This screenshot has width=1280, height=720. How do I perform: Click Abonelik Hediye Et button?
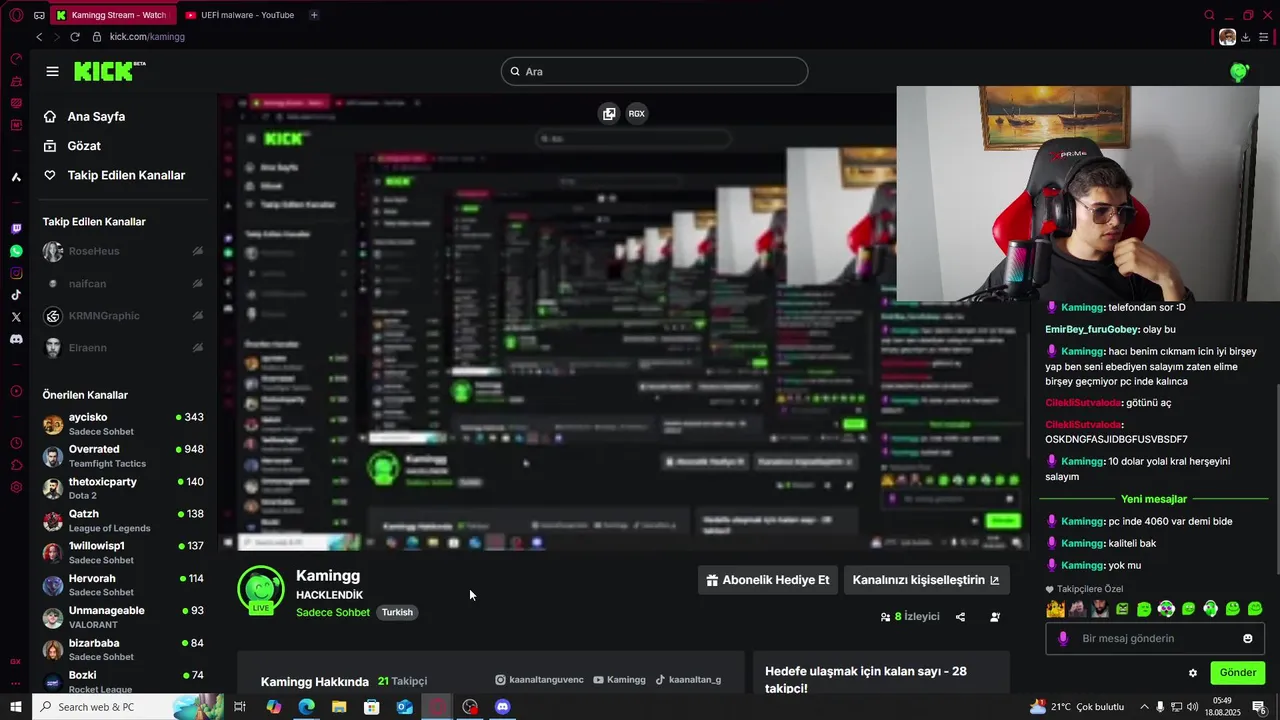768,580
